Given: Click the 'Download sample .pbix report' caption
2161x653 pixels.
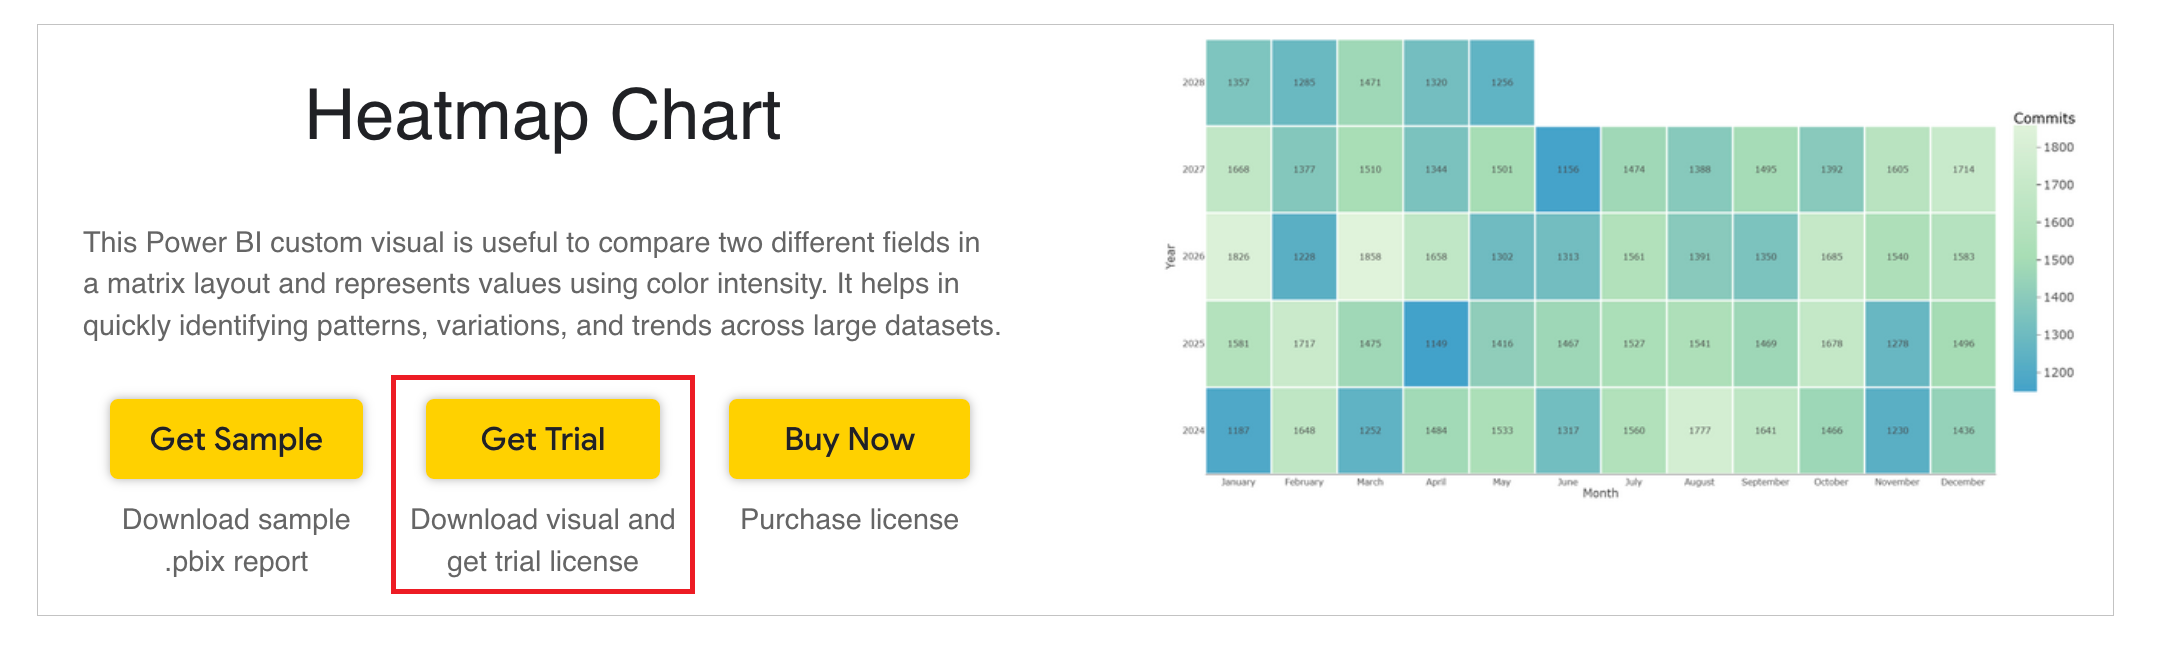Looking at the screenshot, I should coord(236,540).
